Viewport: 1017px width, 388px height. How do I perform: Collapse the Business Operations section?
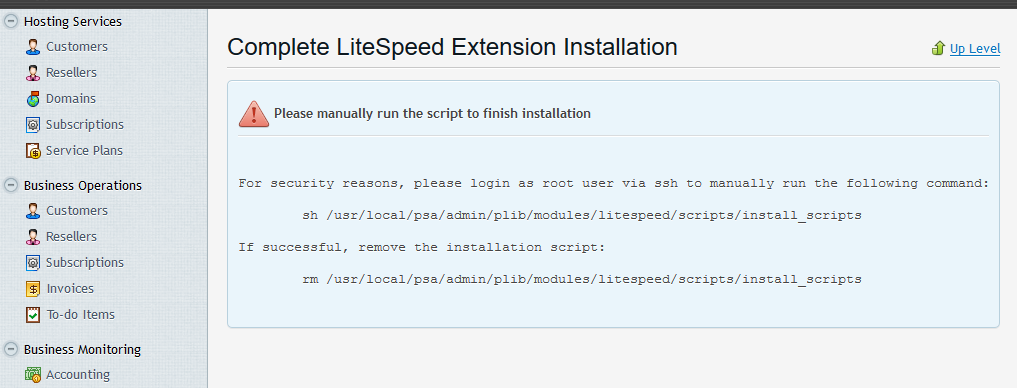tap(10, 185)
